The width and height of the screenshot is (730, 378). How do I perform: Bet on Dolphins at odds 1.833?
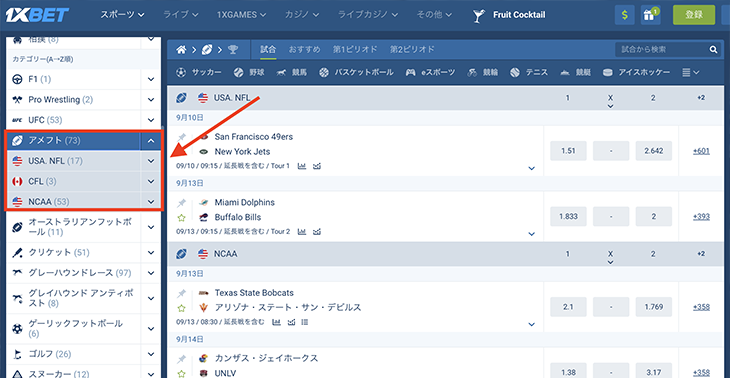(x=568, y=216)
